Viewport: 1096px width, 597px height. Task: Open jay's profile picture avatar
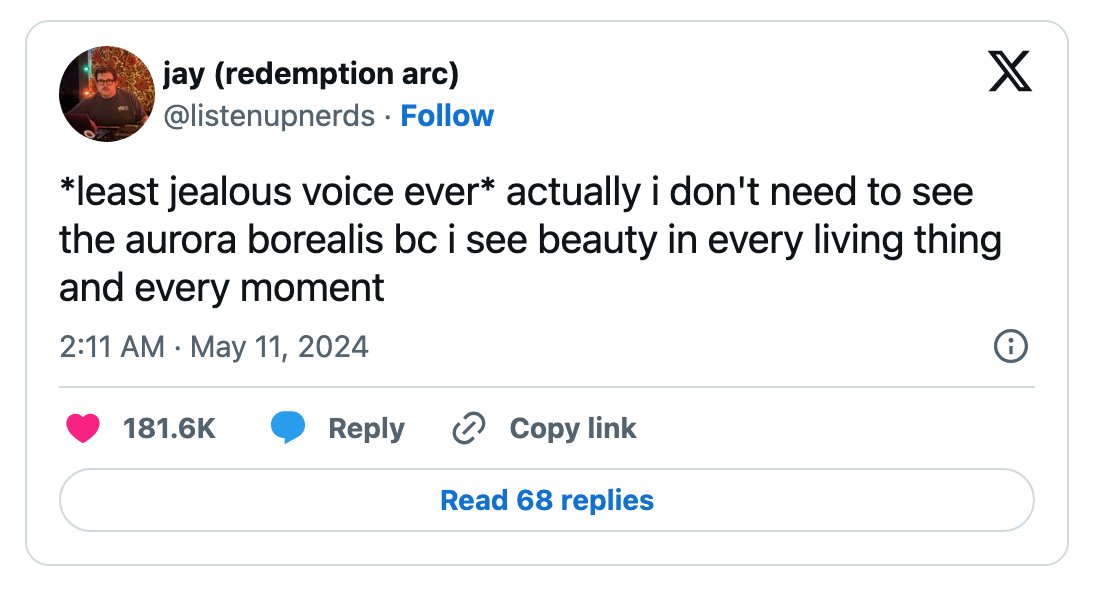click(x=107, y=94)
